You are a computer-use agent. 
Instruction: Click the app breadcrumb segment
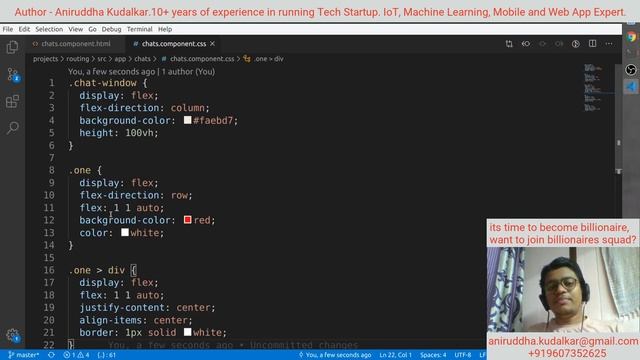pos(120,59)
